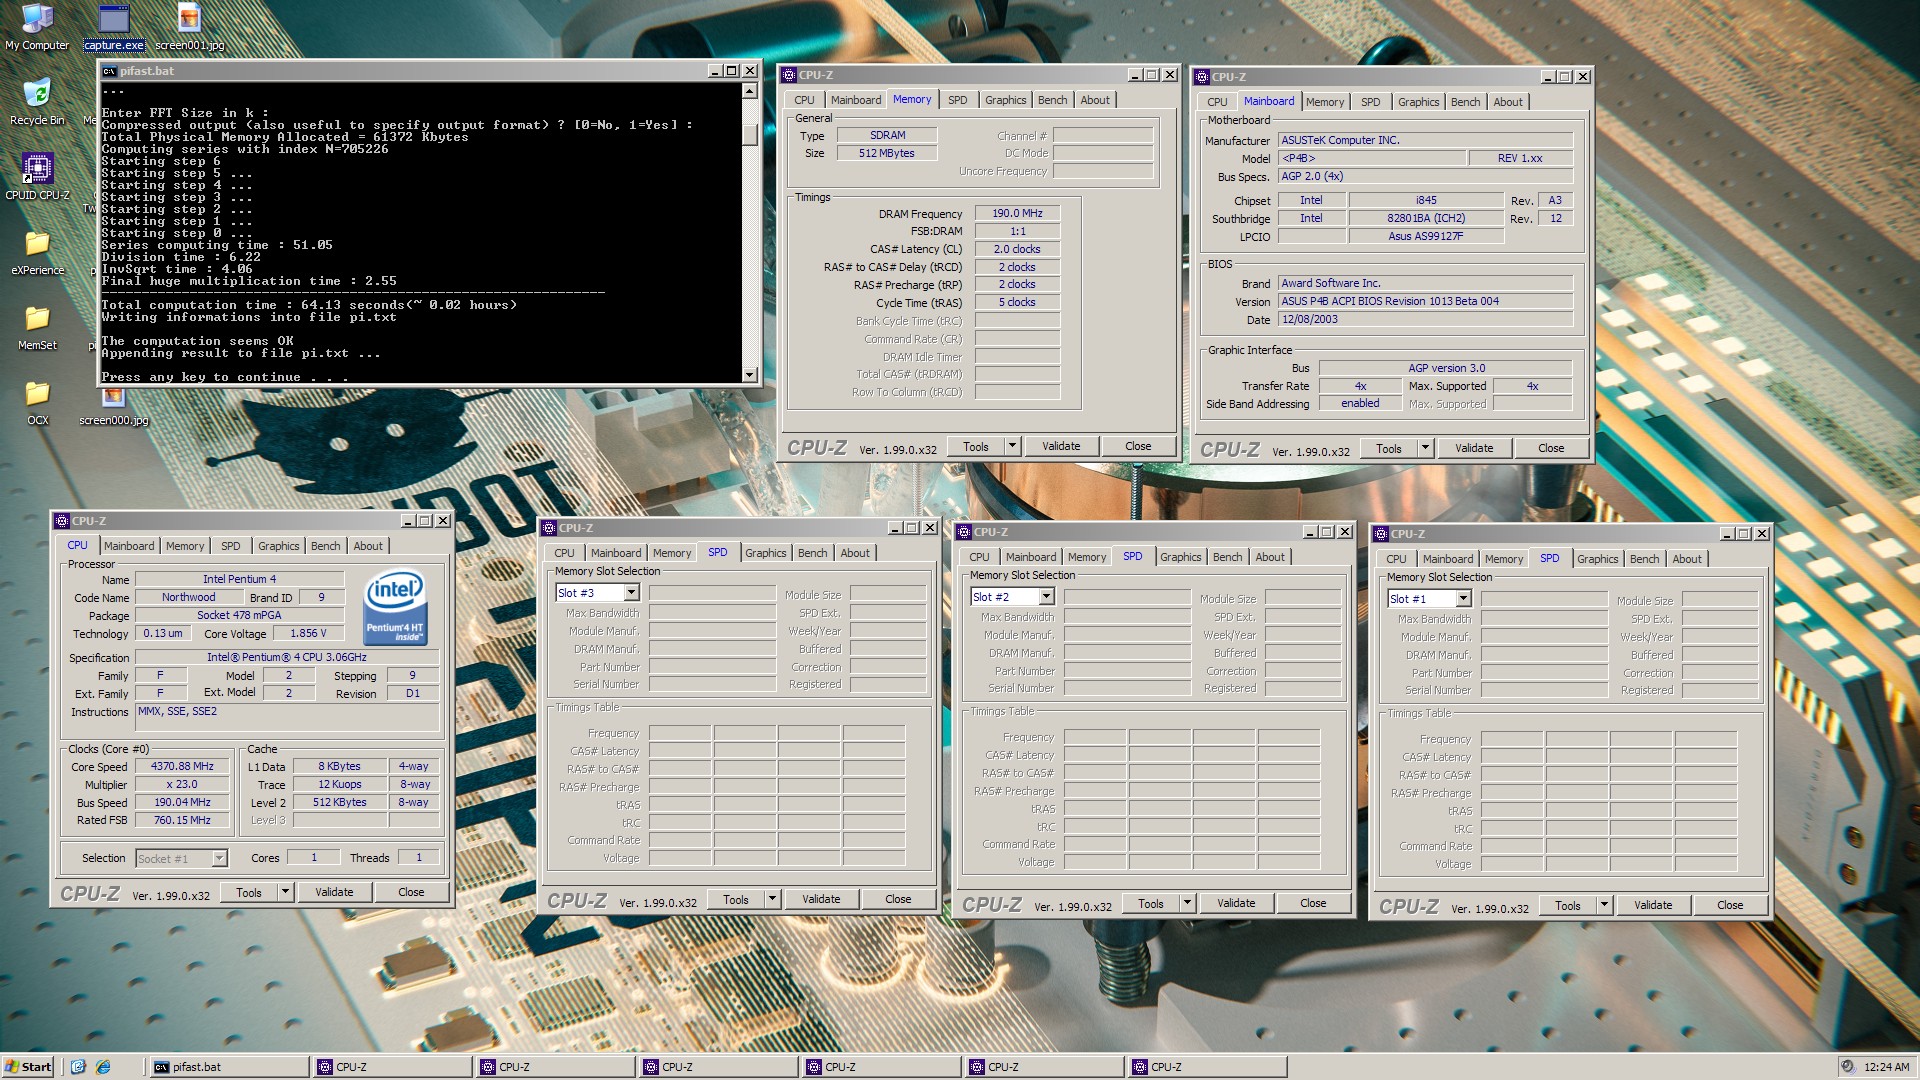Switch to Graphics tab in Mainboard window
This screenshot has height=1080, width=1920.
click(1418, 102)
